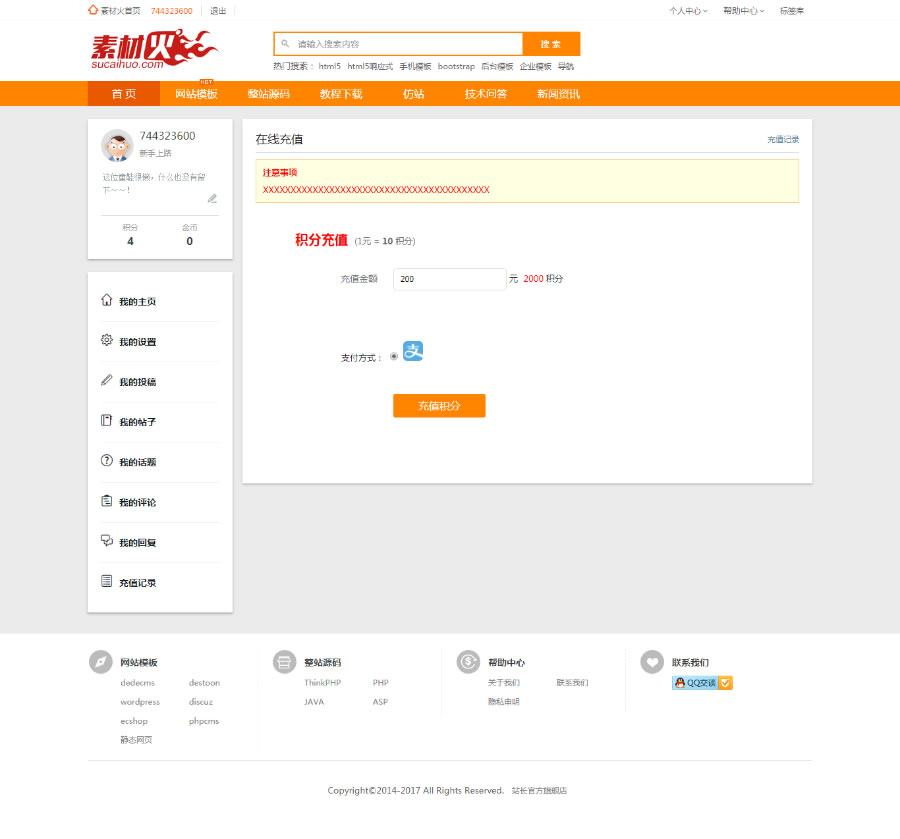
Task: Click hot search keyword html5
Action: point(329,66)
